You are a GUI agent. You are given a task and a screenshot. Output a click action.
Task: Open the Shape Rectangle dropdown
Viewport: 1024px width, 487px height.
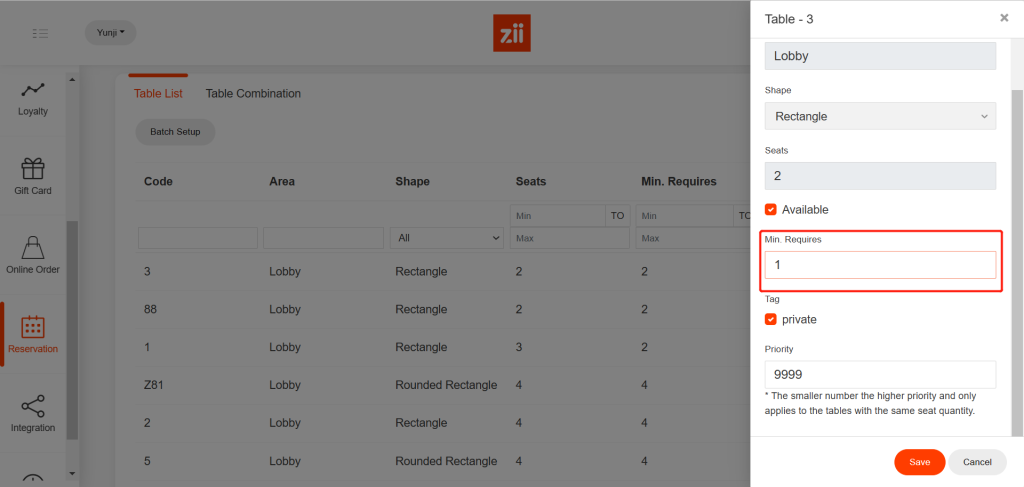coord(880,116)
